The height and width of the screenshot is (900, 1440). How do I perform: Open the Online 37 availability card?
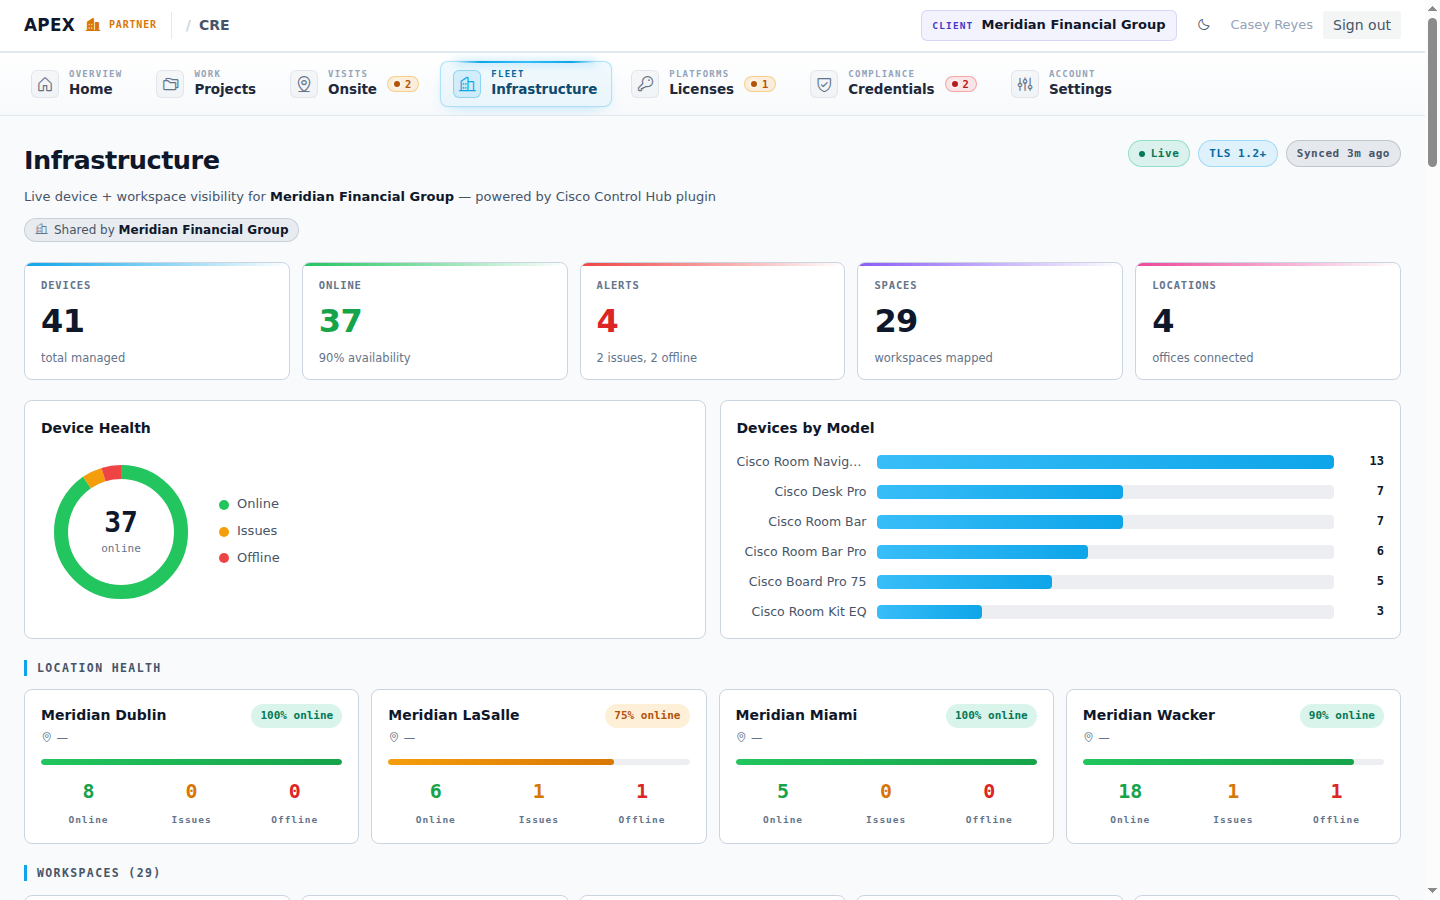(x=435, y=321)
